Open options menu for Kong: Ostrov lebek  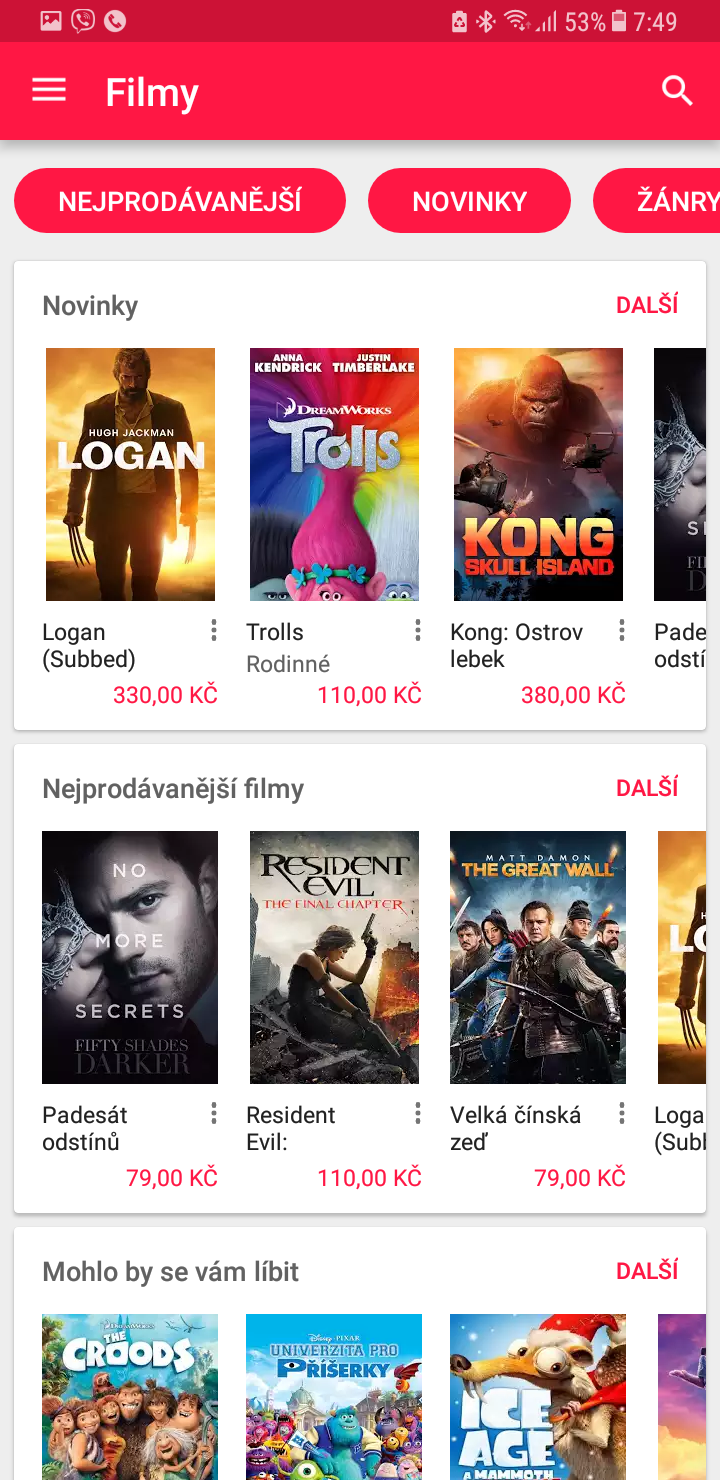click(x=621, y=631)
